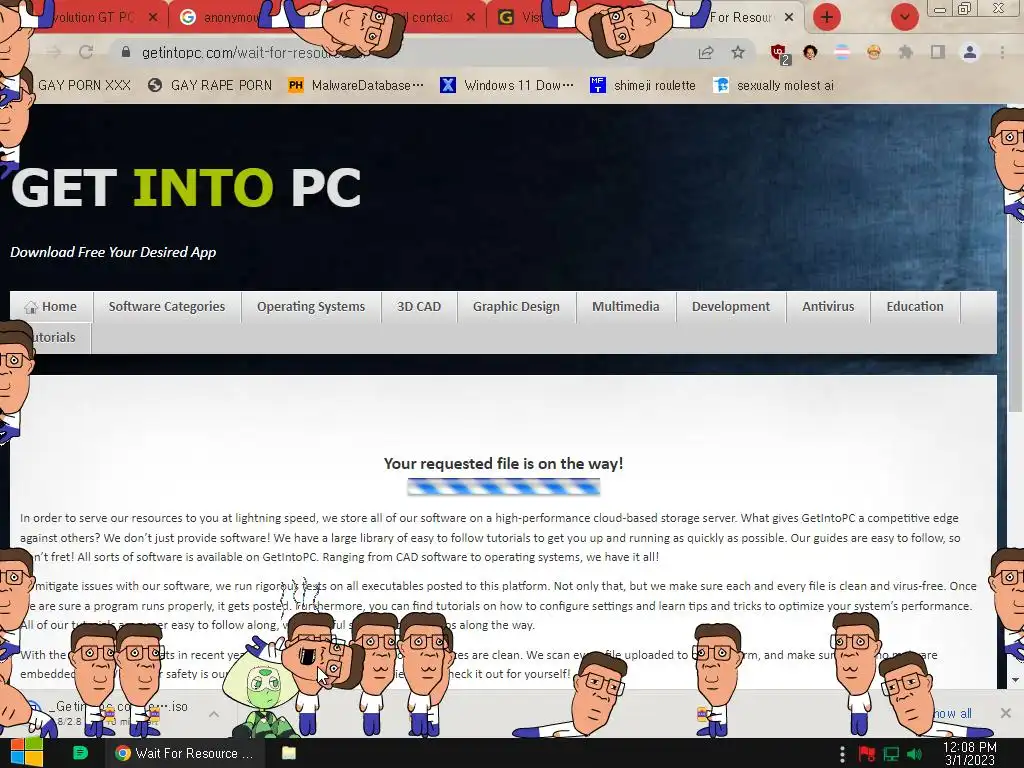Screen dimensions: 1024x768
Task: Toggle the Chrome side panel icon
Action: (938, 52)
